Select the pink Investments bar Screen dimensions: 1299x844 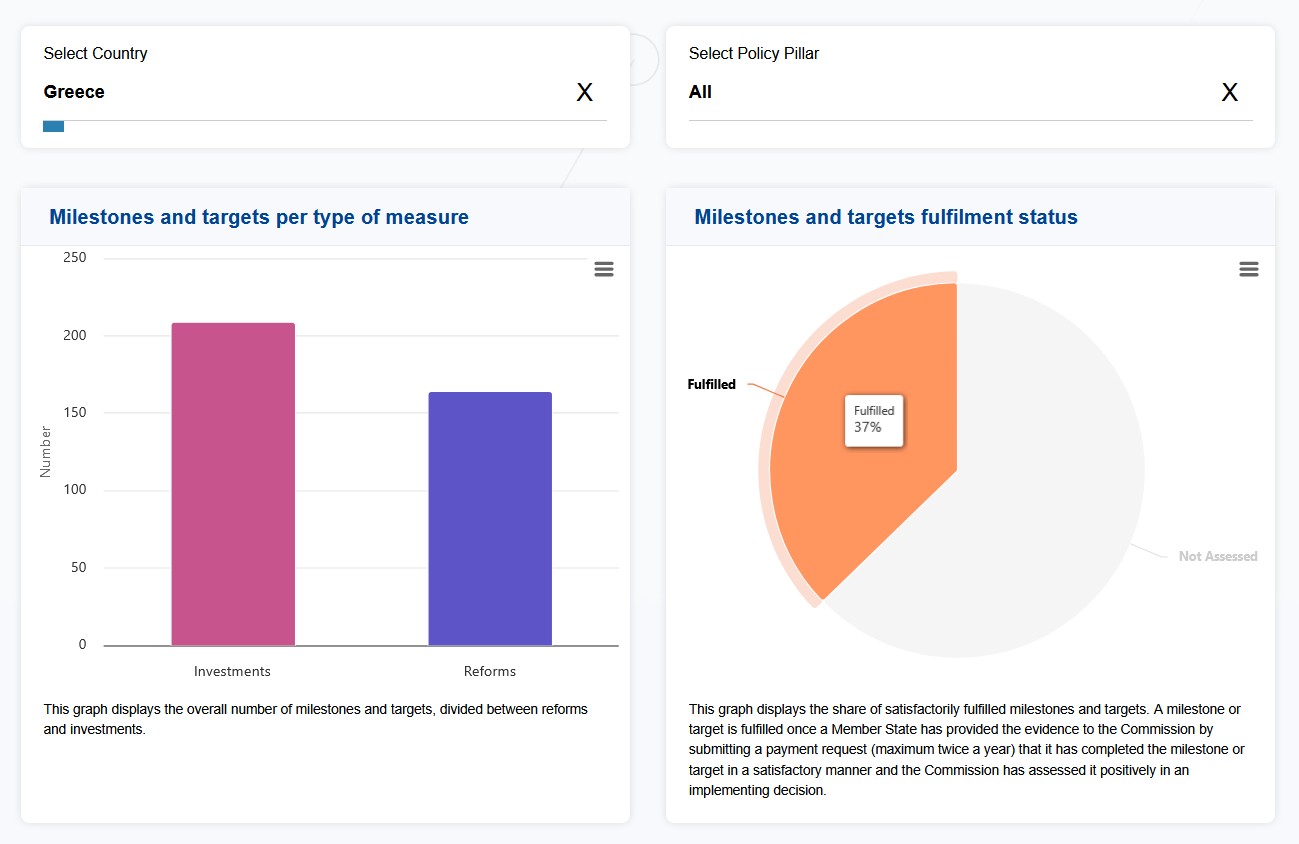[x=233, y=484]
